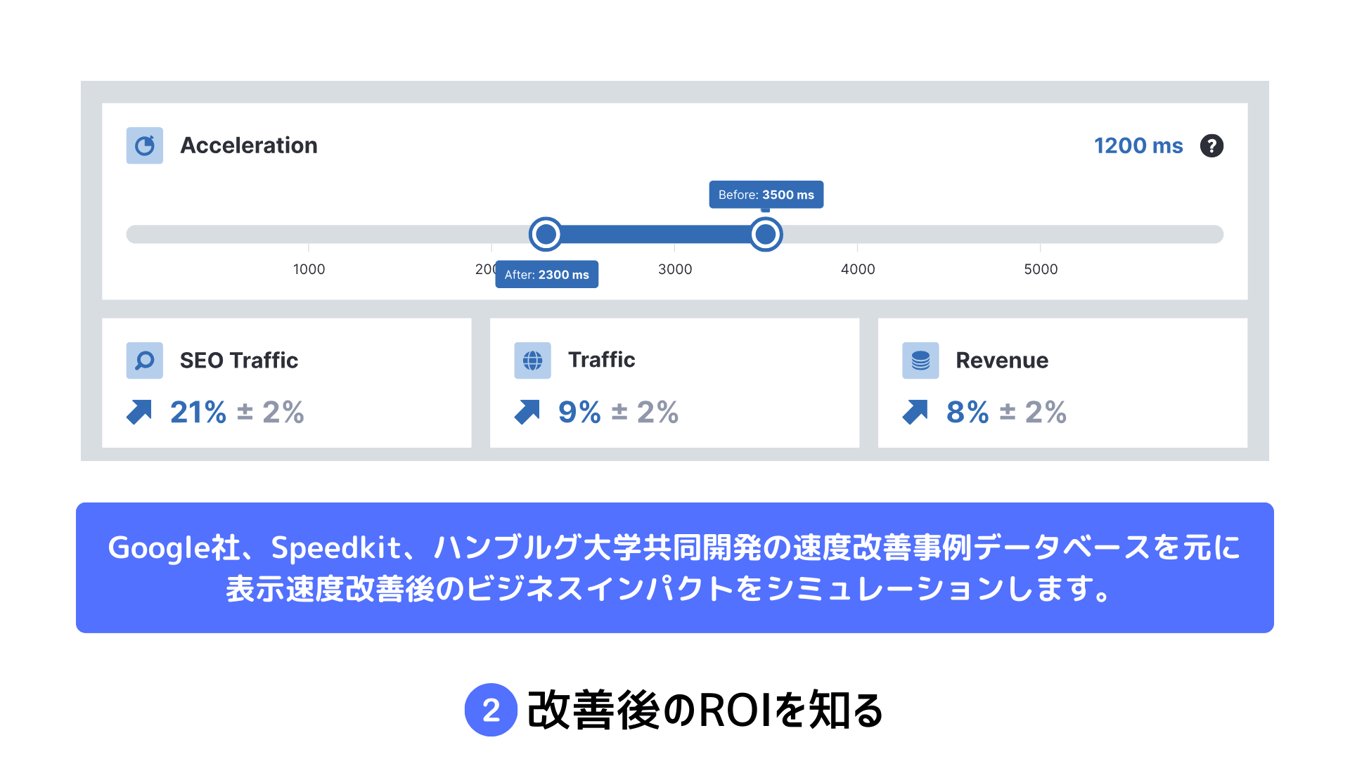Expand the Acceleration panel header
Viewport: 1350px width, 759px height.
point(249,145)
